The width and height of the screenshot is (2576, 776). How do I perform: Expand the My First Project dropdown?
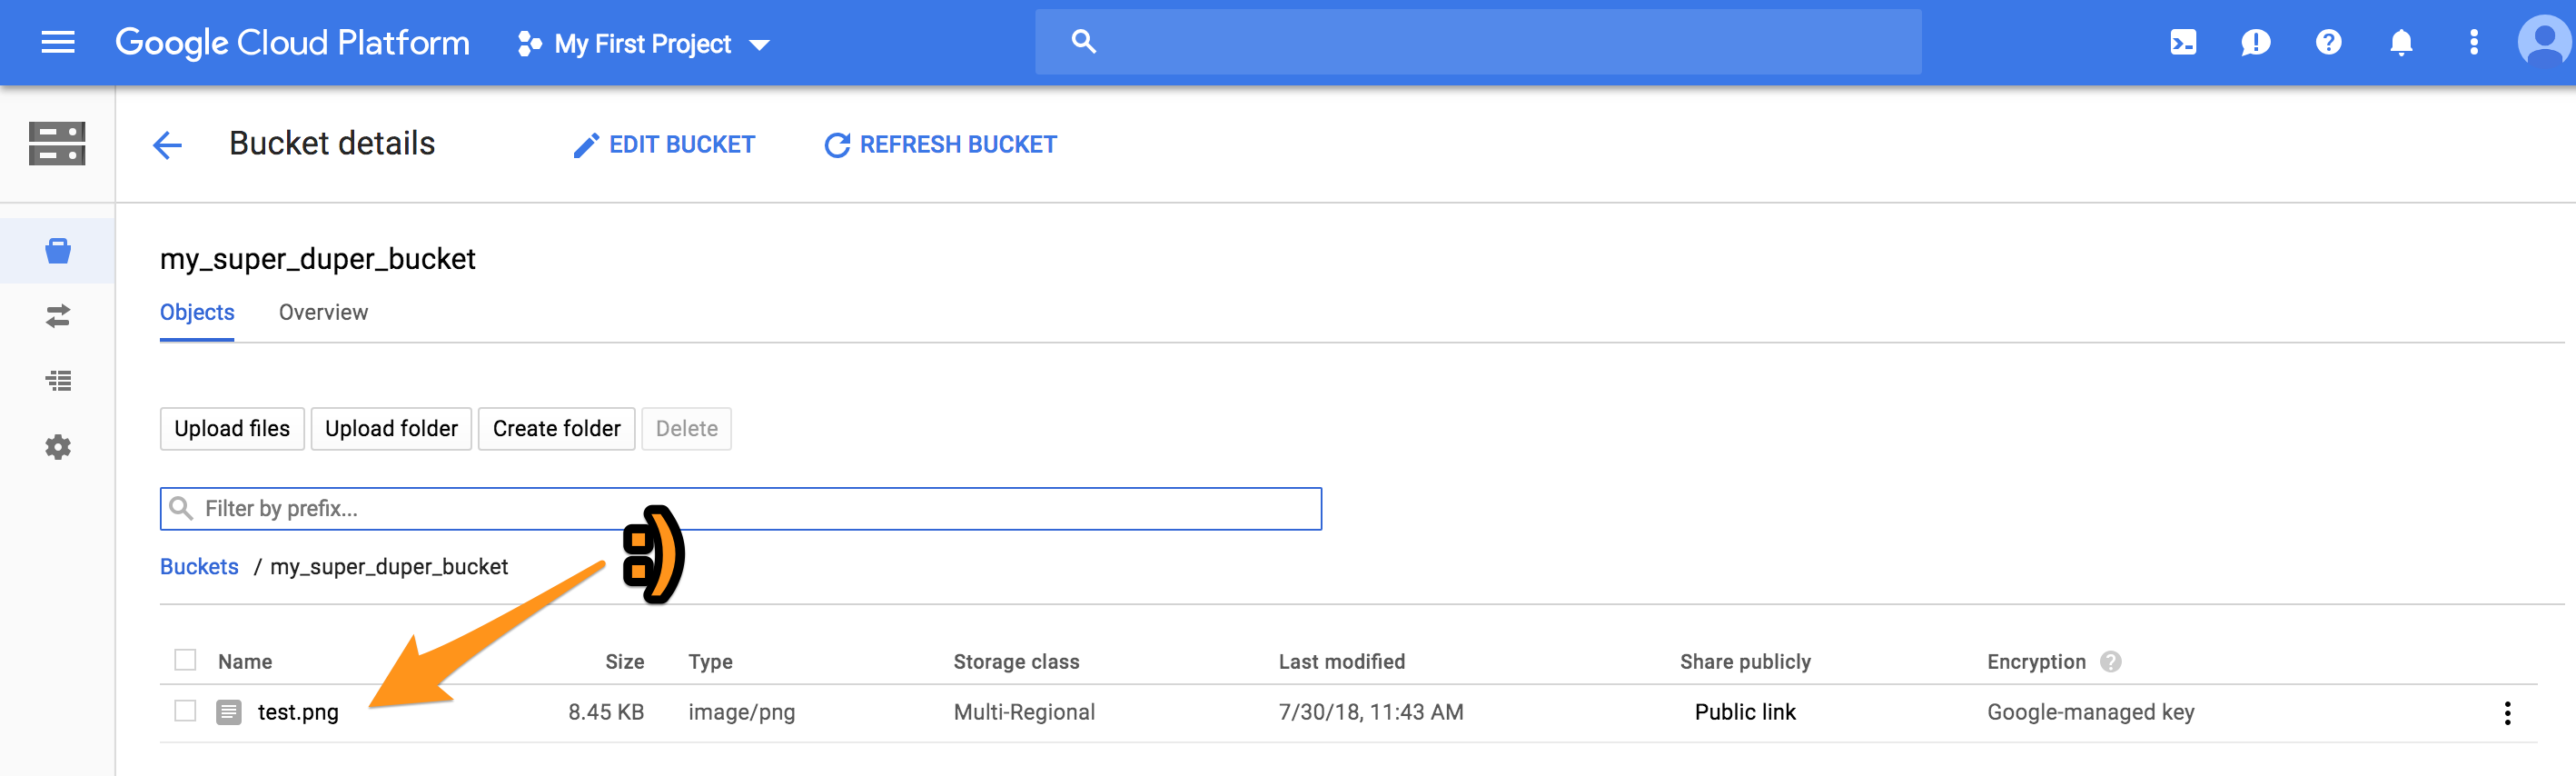[642, 44]
